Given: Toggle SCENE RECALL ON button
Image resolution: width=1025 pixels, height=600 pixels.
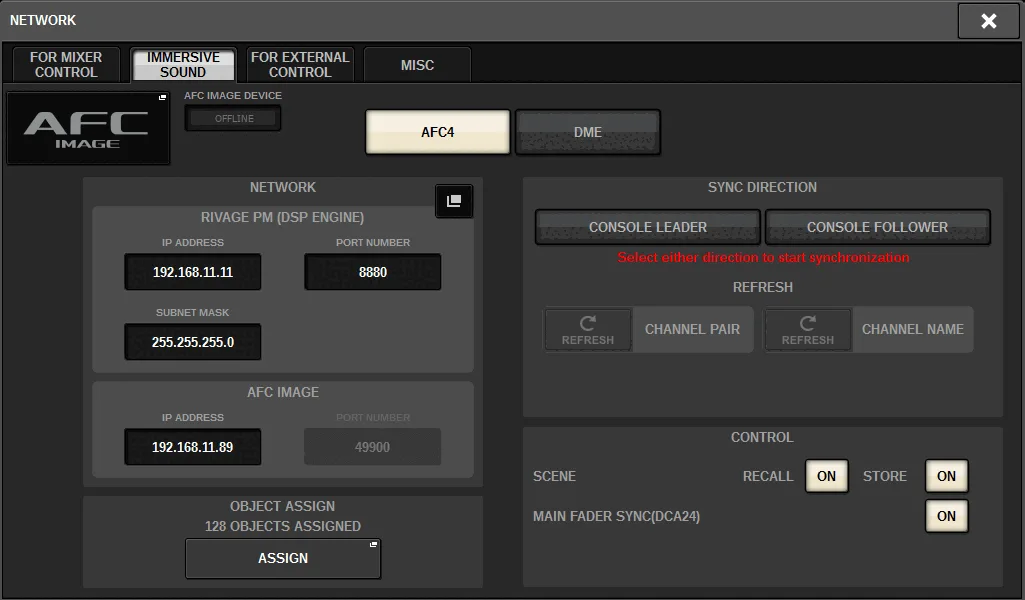Looking at the screenshot, I should 826,476.
